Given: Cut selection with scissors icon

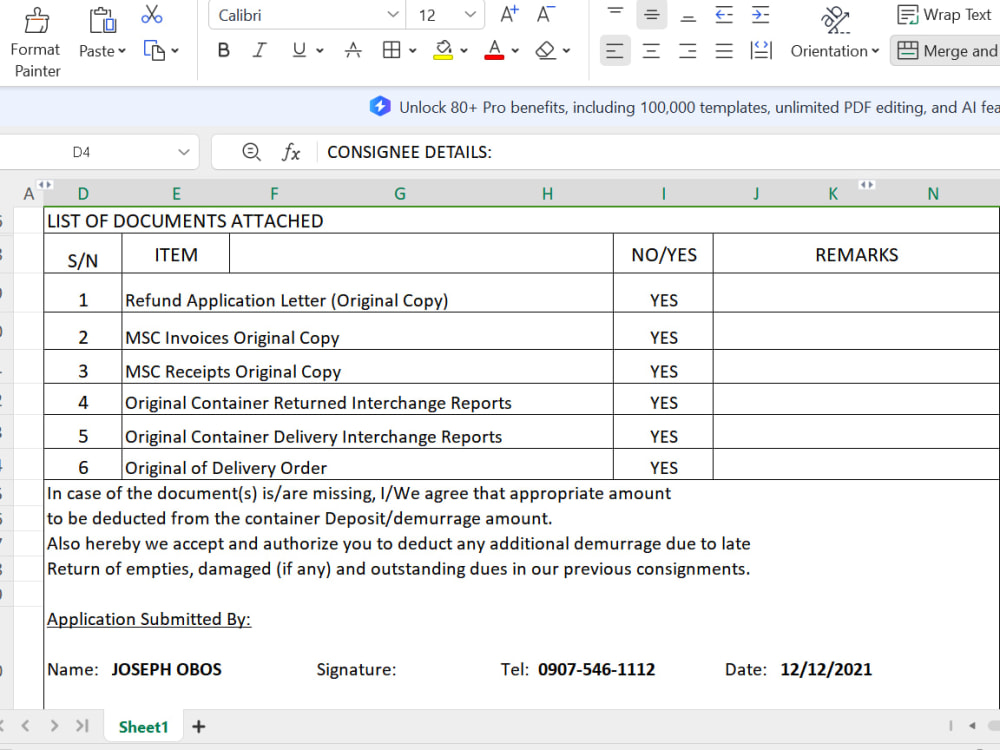Looking at the screenshot, I should [x=152, y=15].
